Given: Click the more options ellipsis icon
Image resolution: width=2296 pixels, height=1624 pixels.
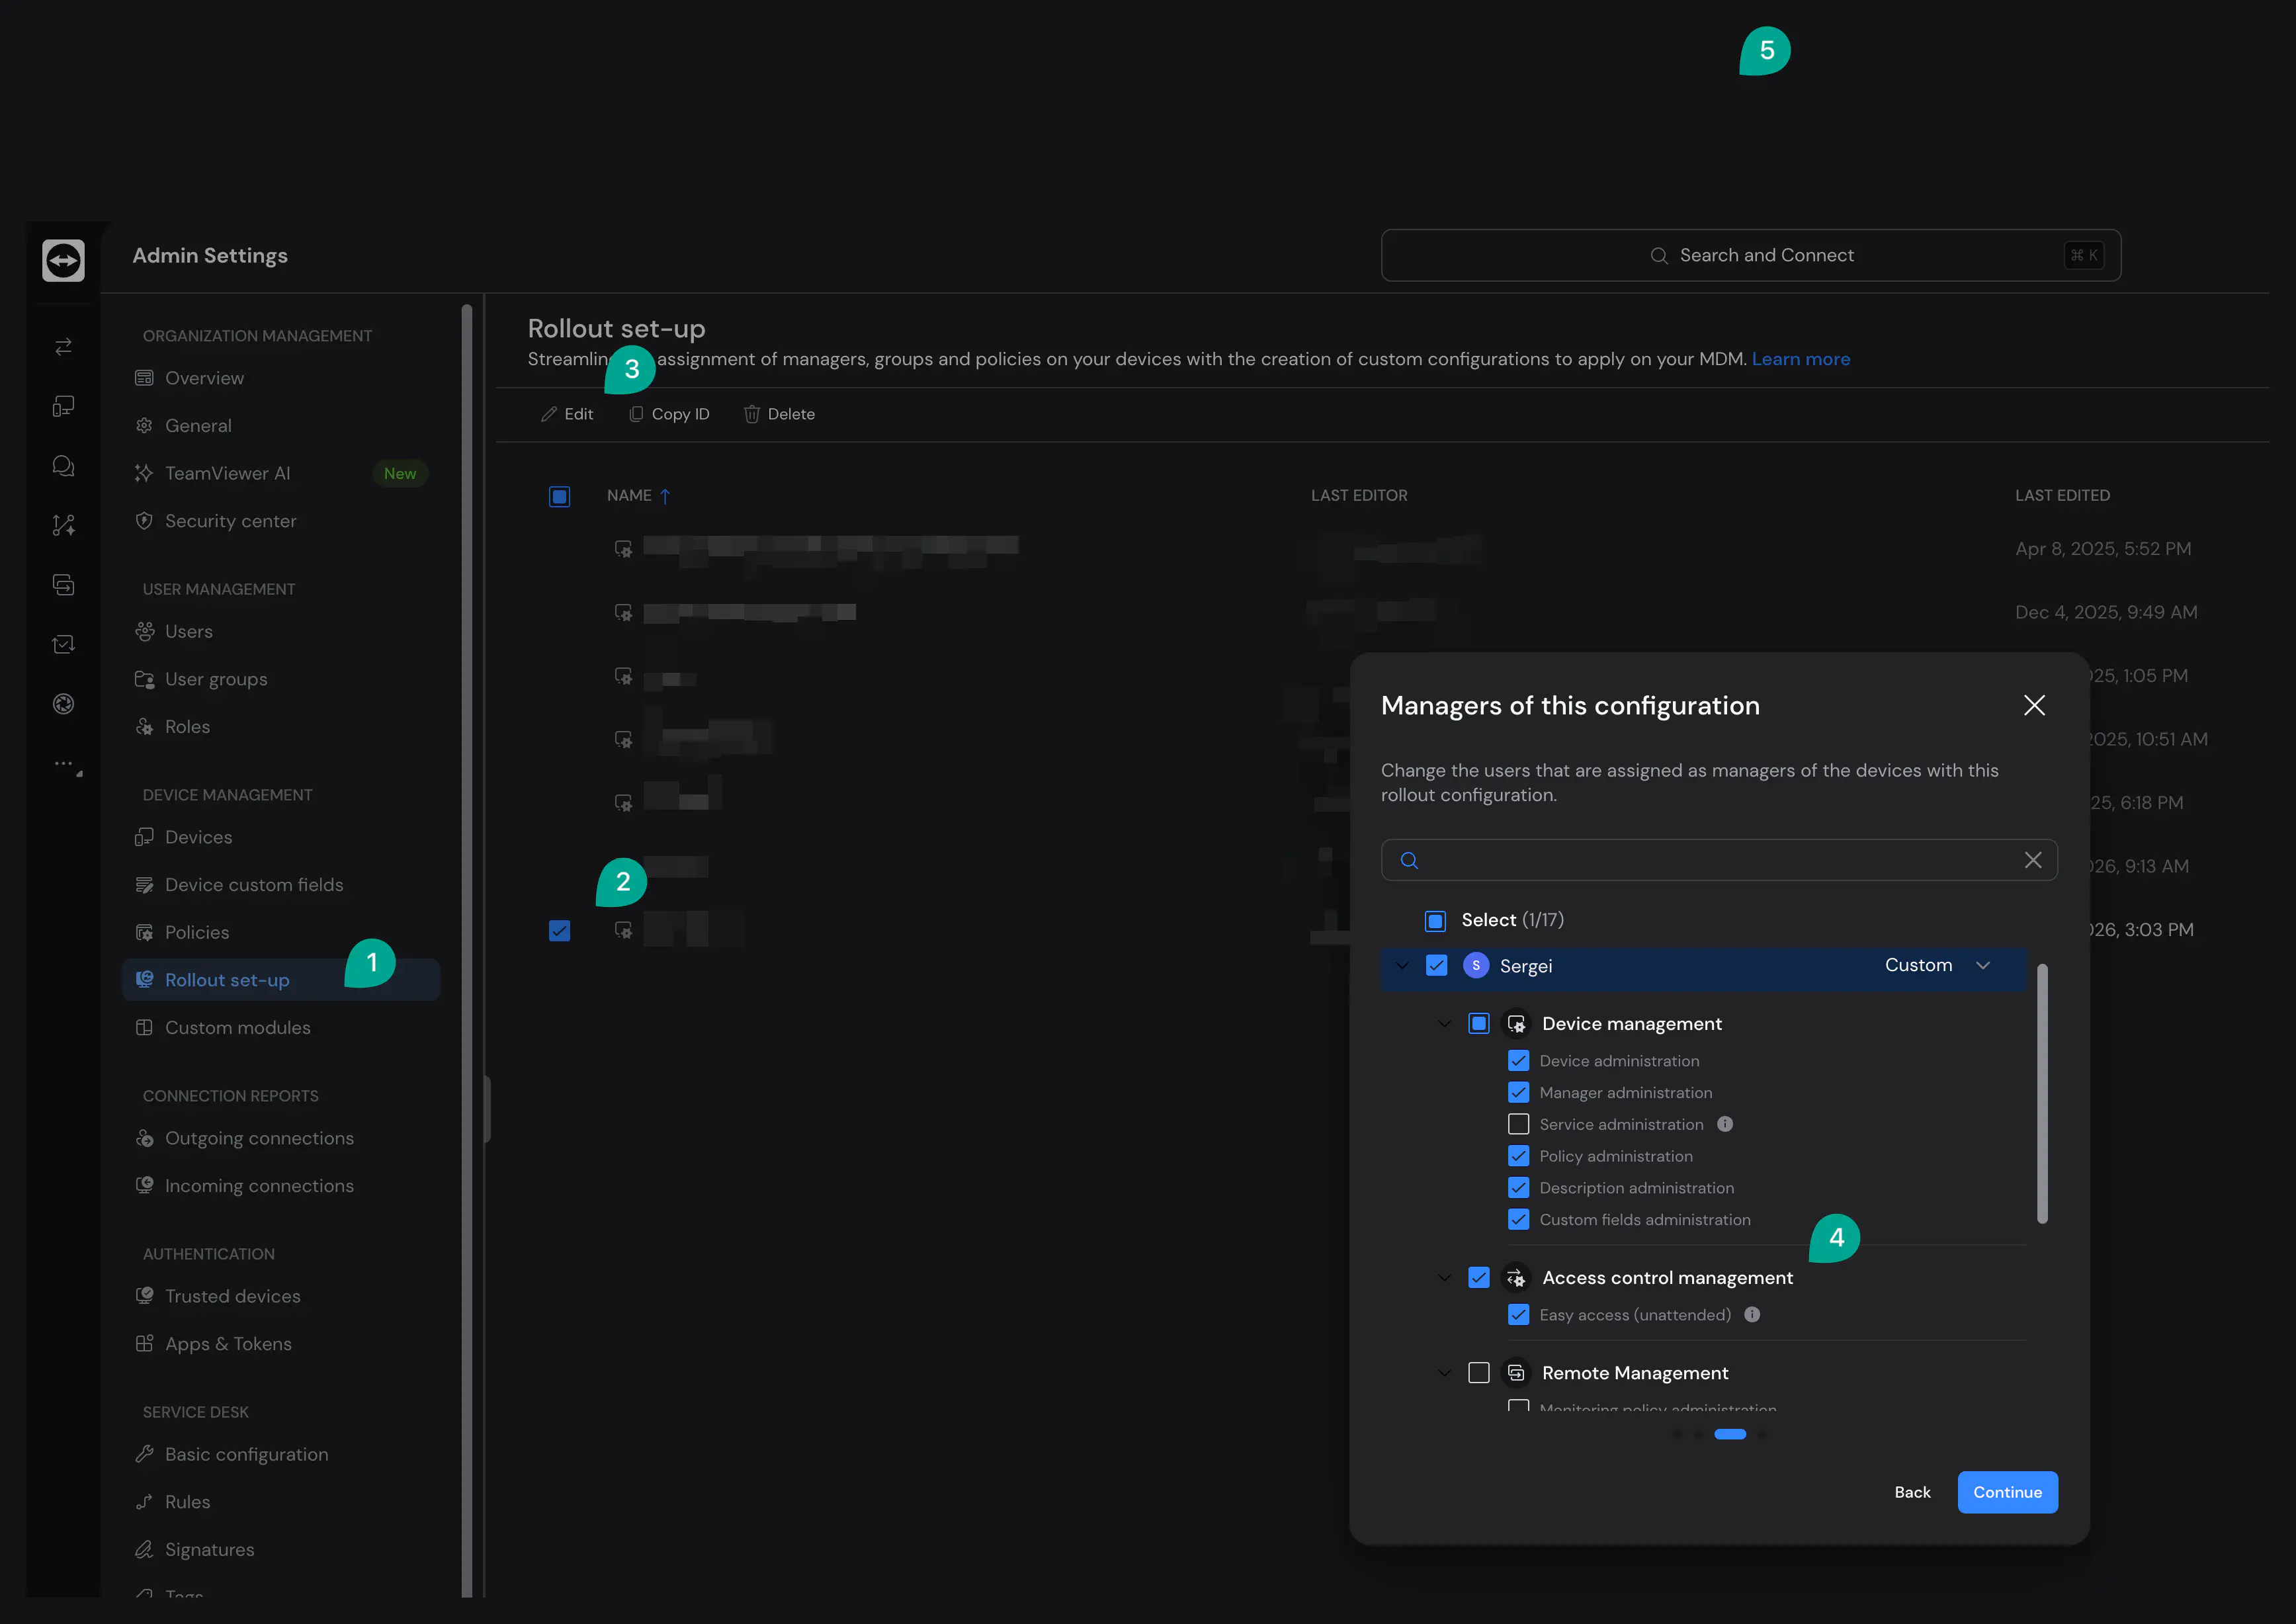Looking at the screenshot, I should click(64, 764).
